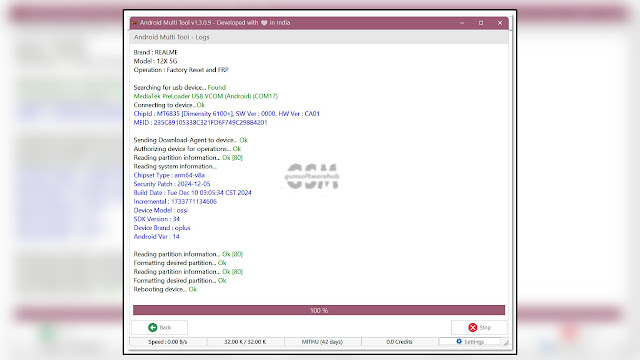Click 'Reading system information' log line
Viewport: 640px width, 360px height.
click(x=175, y=166)
